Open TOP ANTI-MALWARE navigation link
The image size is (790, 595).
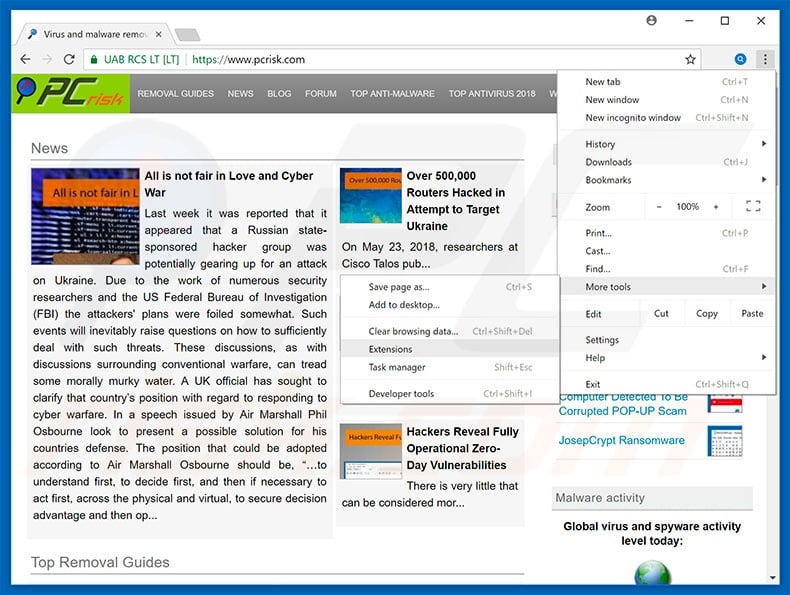[392, 94]
